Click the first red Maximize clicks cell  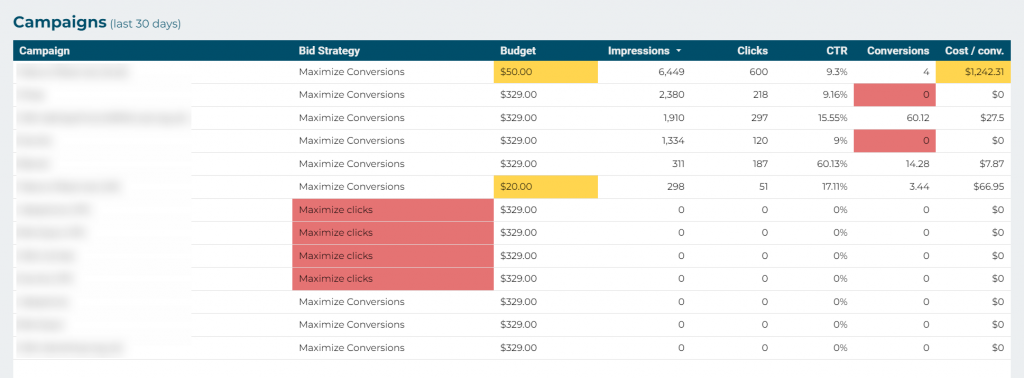[x=393, y=210]
